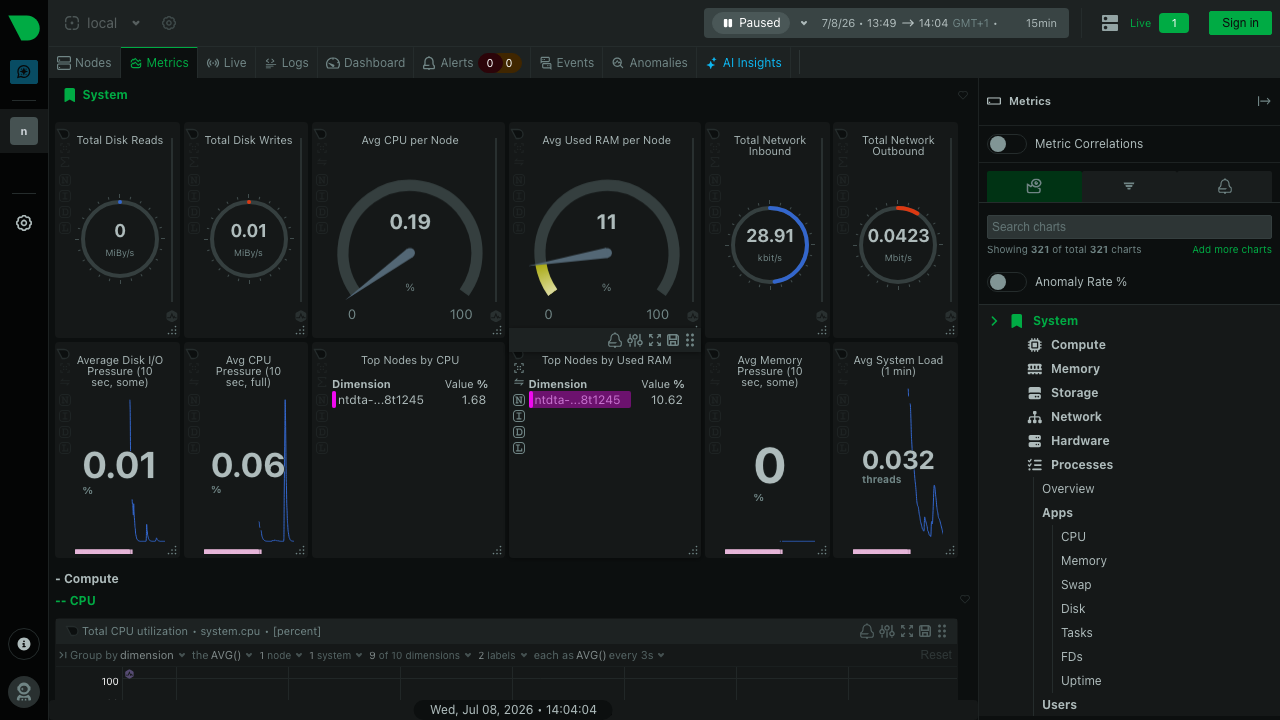Fullscreen the Top Nodes by Used RAM chart

point(655,340)
